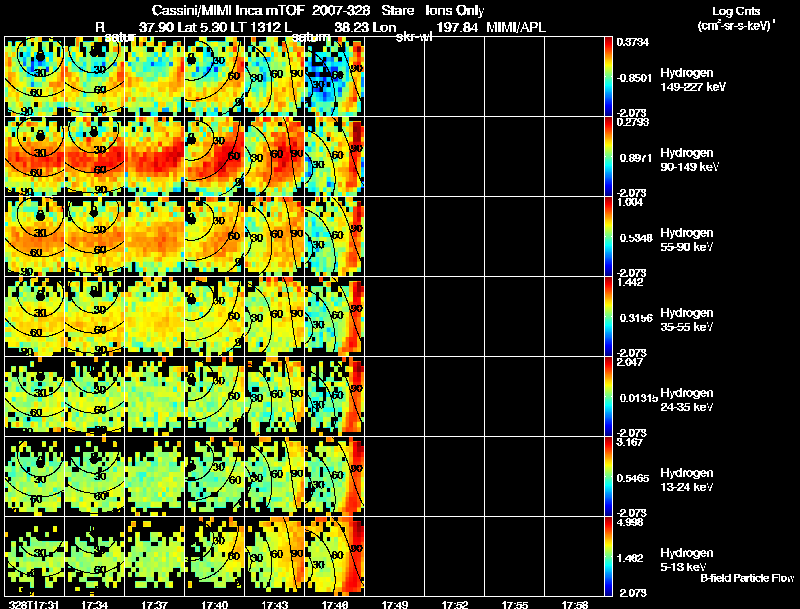Select the 17:46 image in Hydrogen 35-55 keV row
The width and height of the screenshot is (800, 609).
click(x=335, y=317)
